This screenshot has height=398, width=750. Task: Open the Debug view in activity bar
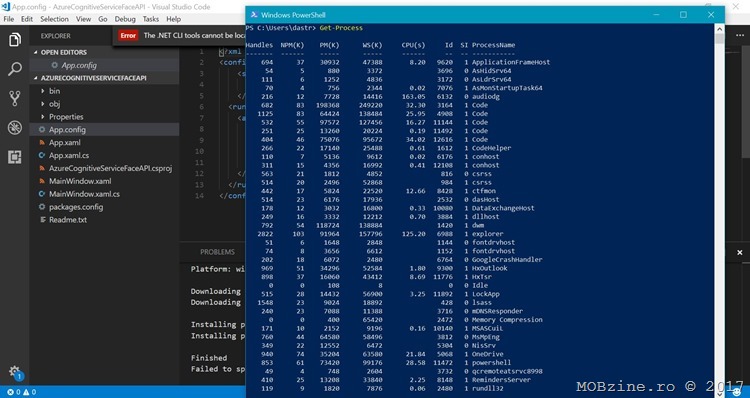point(14,128)
